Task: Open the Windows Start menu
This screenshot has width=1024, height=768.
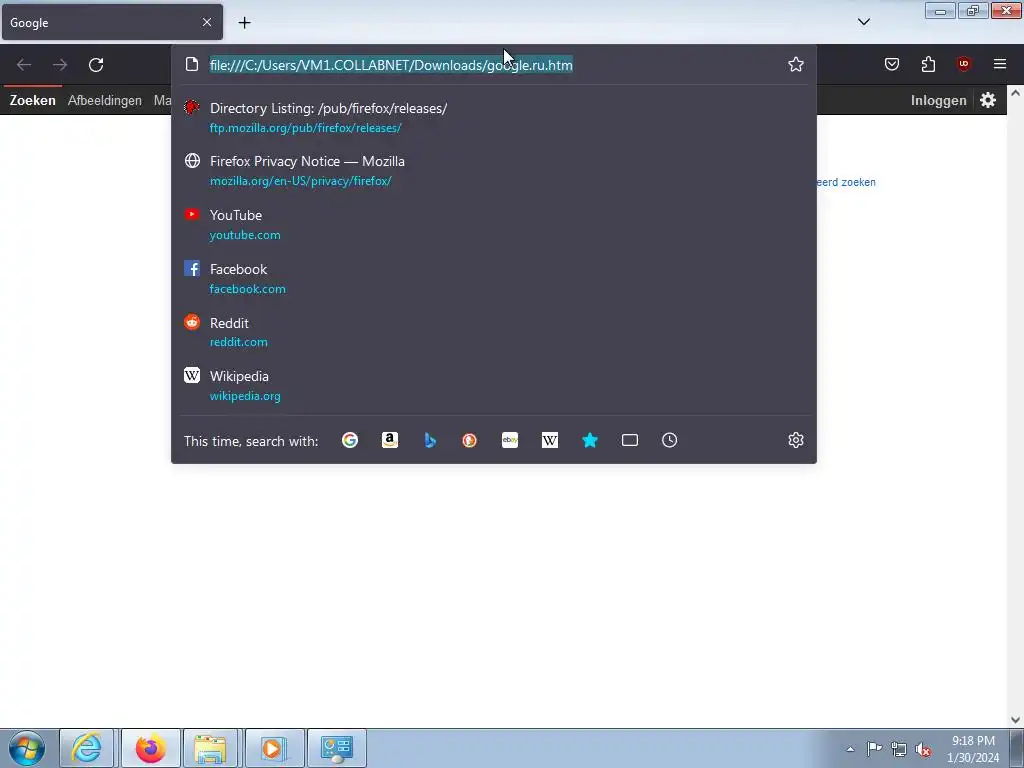Action: tap(27, 748)
